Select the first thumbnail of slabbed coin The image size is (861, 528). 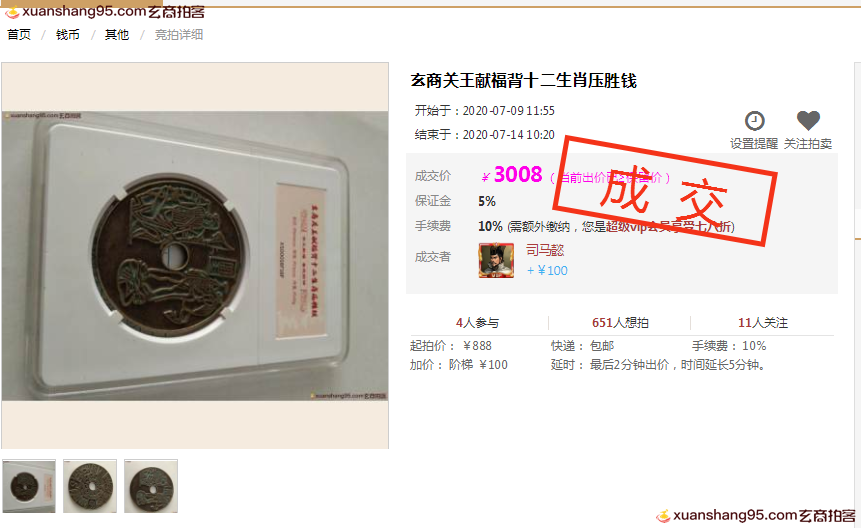[x=29, y=486]
